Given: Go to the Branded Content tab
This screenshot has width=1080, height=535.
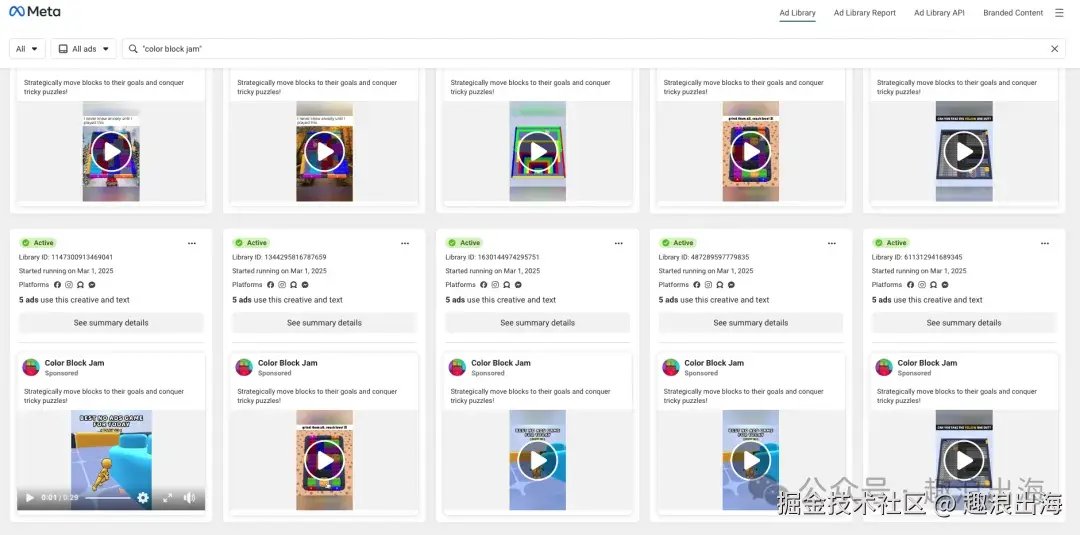Looking at the screenshot, I should 1013,12.
